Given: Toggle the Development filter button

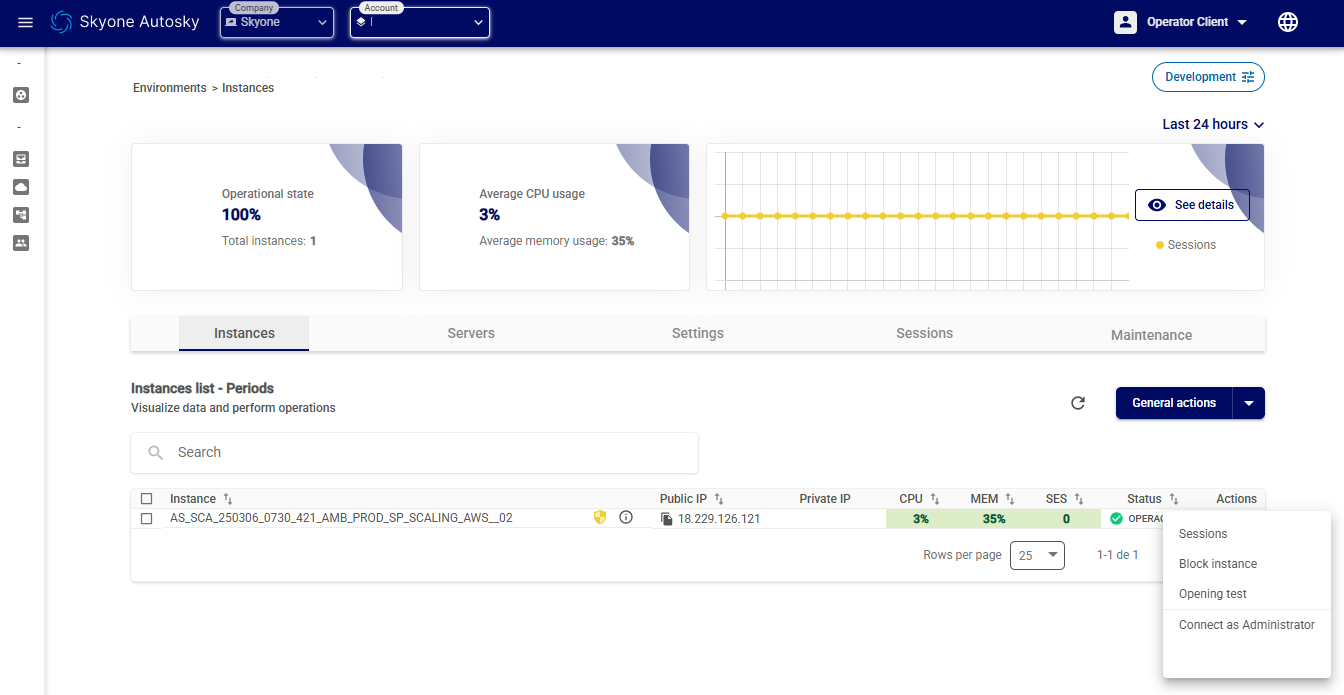Looking at the screenshot, I should (1208, 77).
